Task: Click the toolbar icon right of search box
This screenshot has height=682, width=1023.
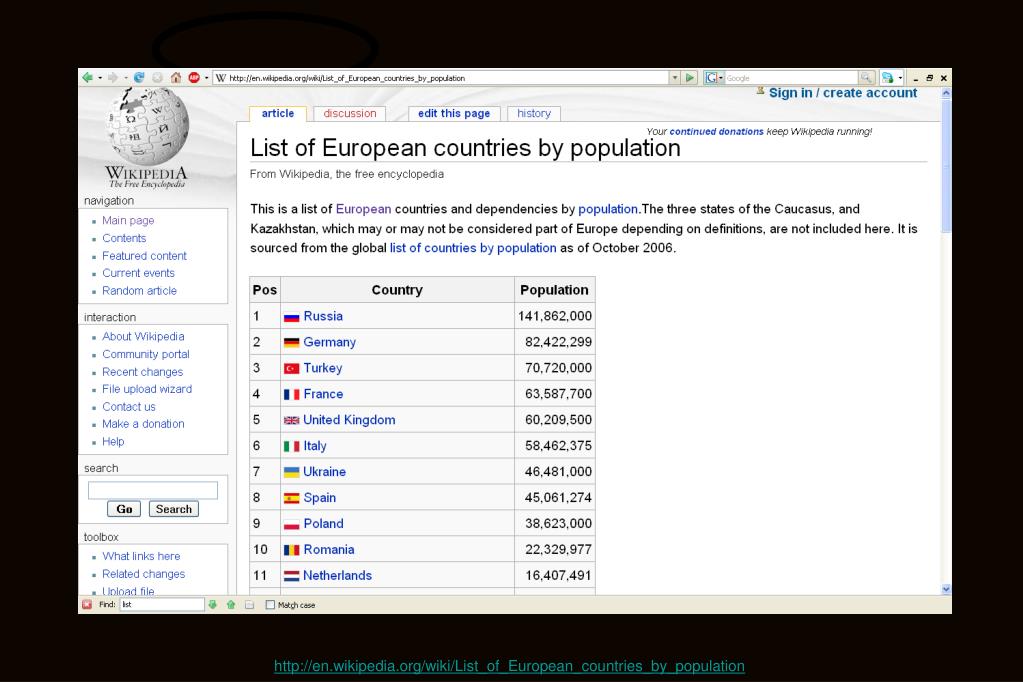Action: [887, 78]
